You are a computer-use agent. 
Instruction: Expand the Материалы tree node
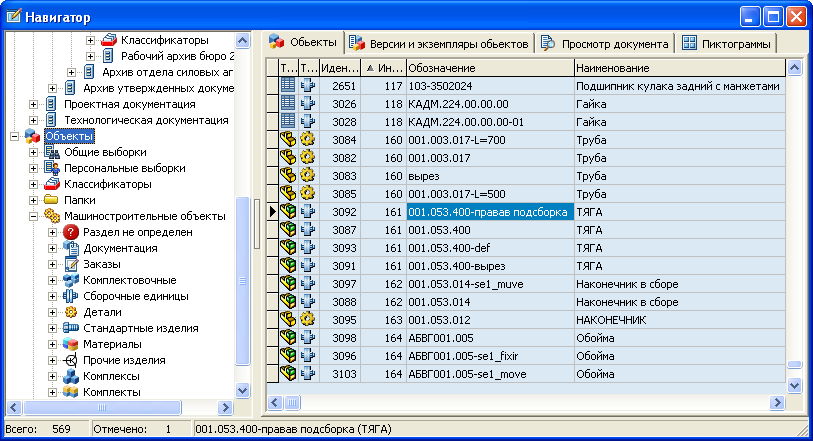coord(53,344)
